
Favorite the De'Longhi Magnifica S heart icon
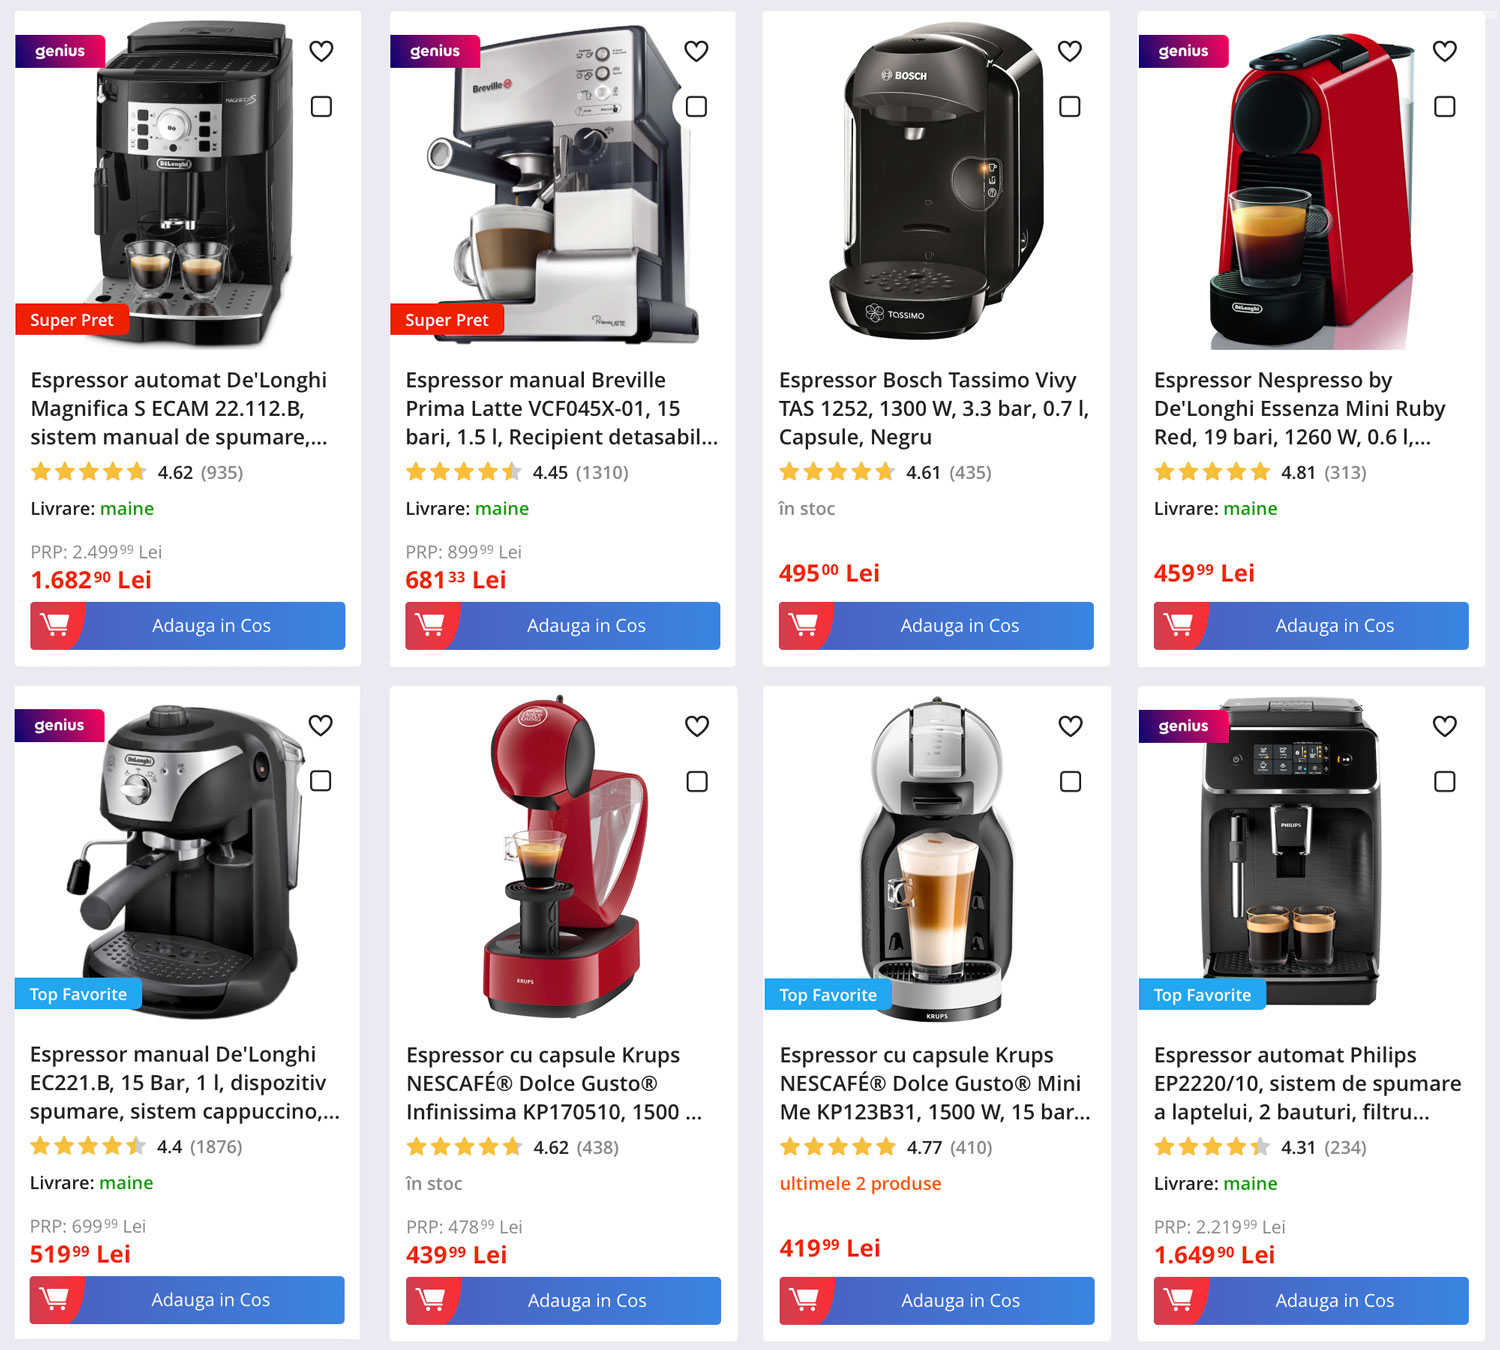321,51
